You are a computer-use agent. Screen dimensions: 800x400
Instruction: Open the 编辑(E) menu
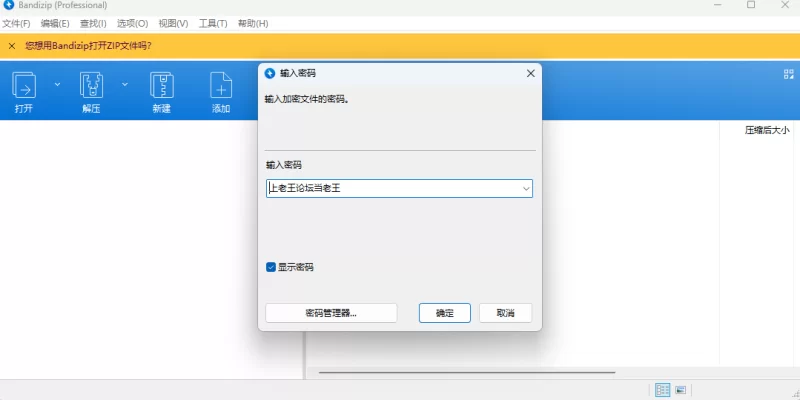(55, 23)
